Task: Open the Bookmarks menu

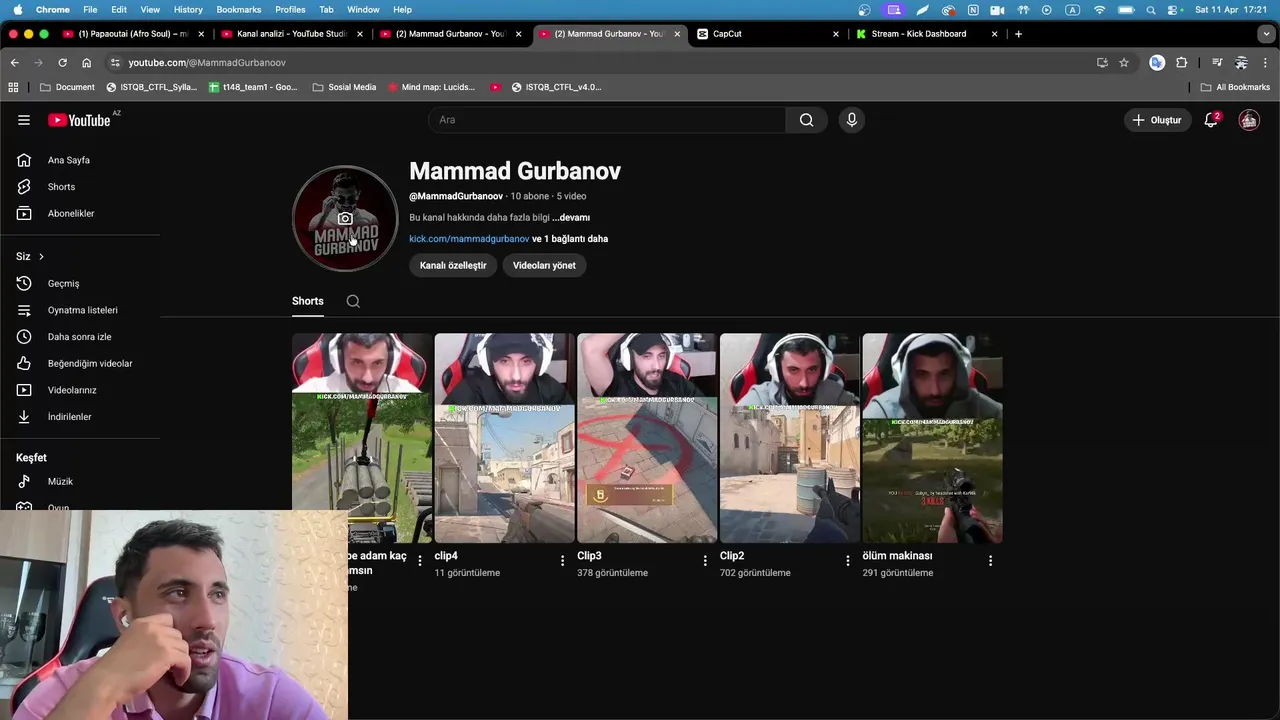Action: (238, 9)
